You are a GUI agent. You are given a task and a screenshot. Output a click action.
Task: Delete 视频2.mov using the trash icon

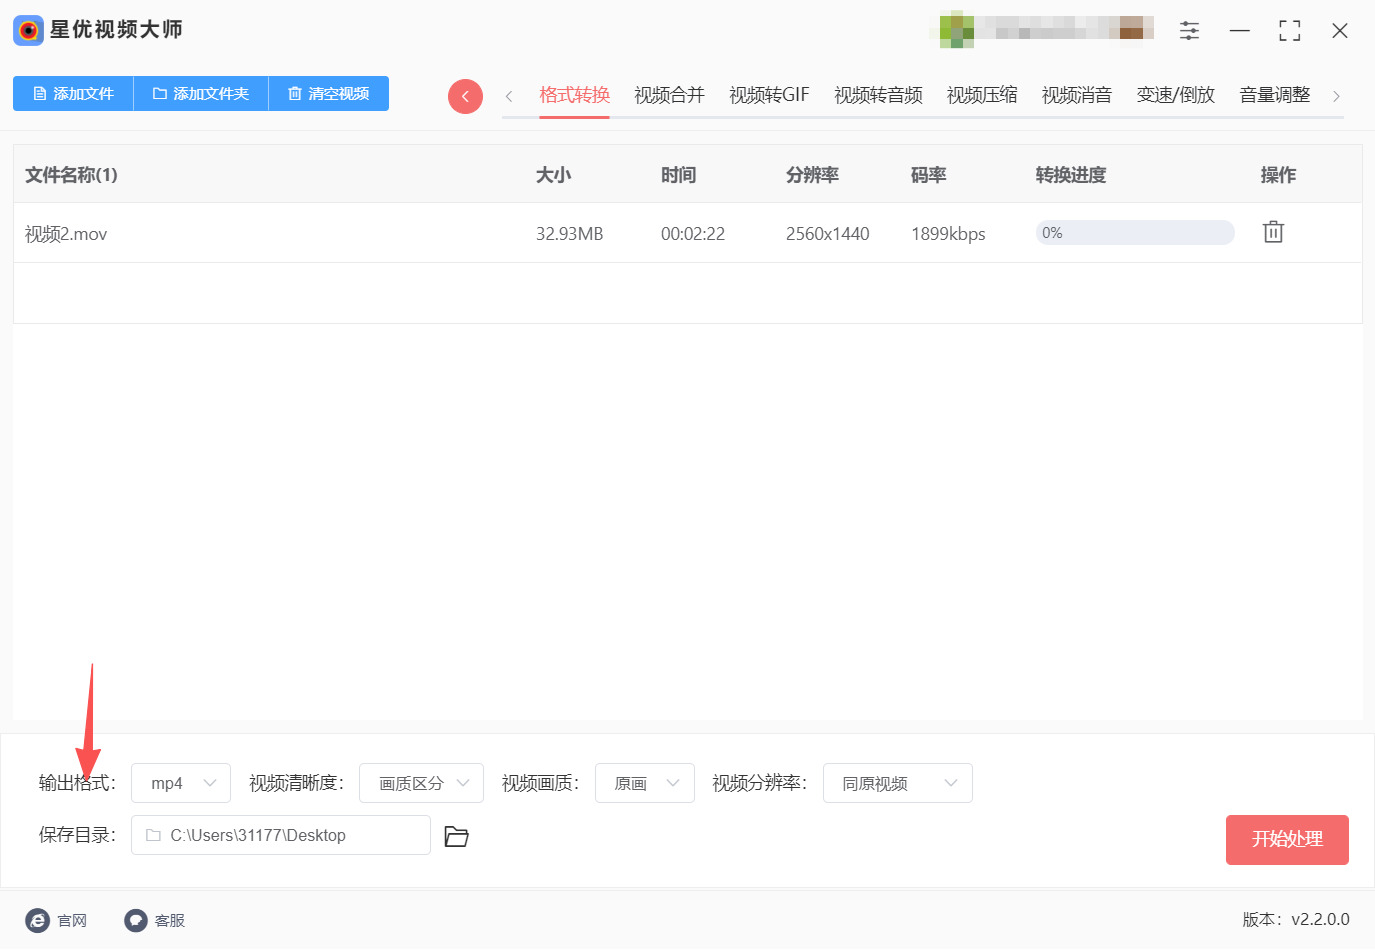pyautogui.click(x=1272, y=231)
